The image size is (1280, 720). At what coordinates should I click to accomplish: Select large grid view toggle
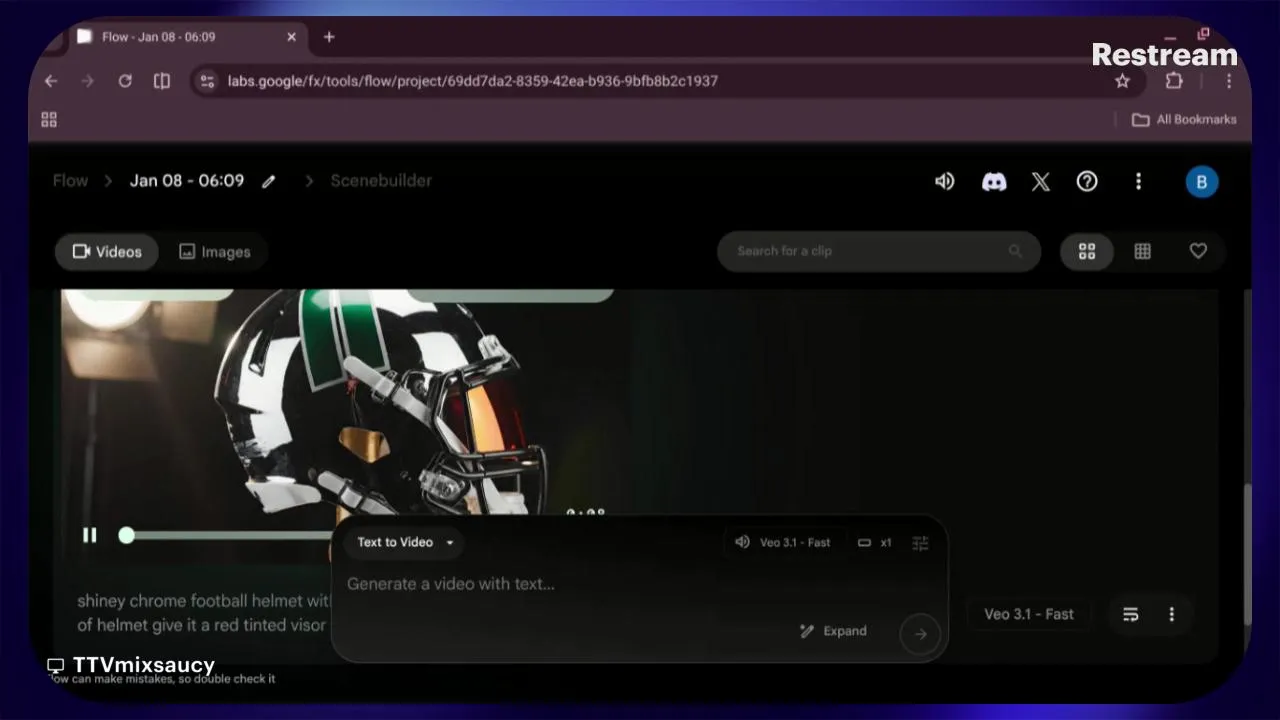point(1087,252)
